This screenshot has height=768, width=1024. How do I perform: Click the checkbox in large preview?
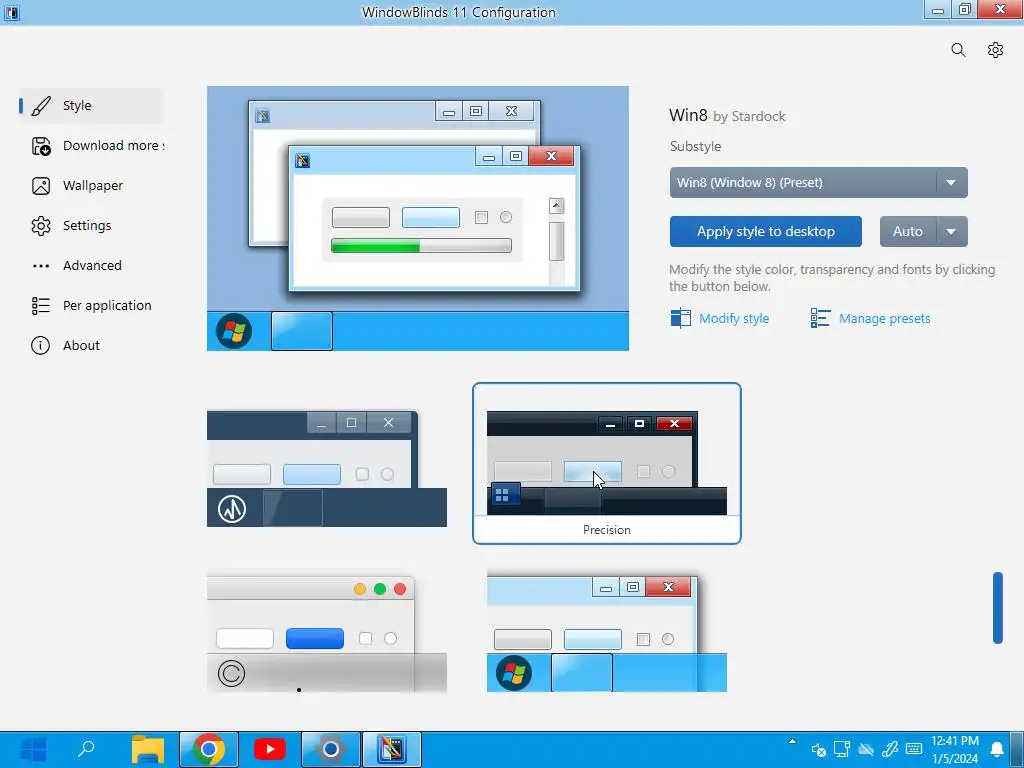pos(481,217)
